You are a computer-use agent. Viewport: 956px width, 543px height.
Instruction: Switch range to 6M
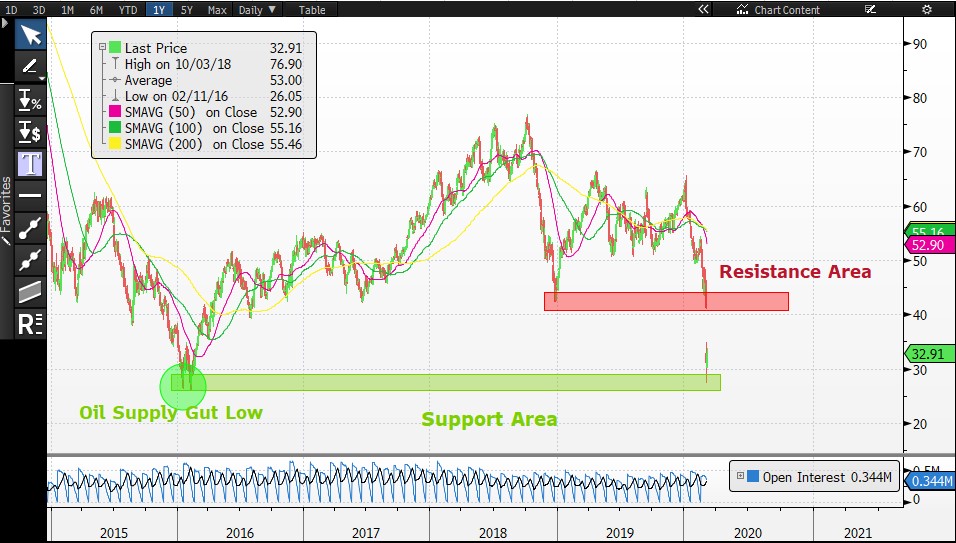(96, 10)
